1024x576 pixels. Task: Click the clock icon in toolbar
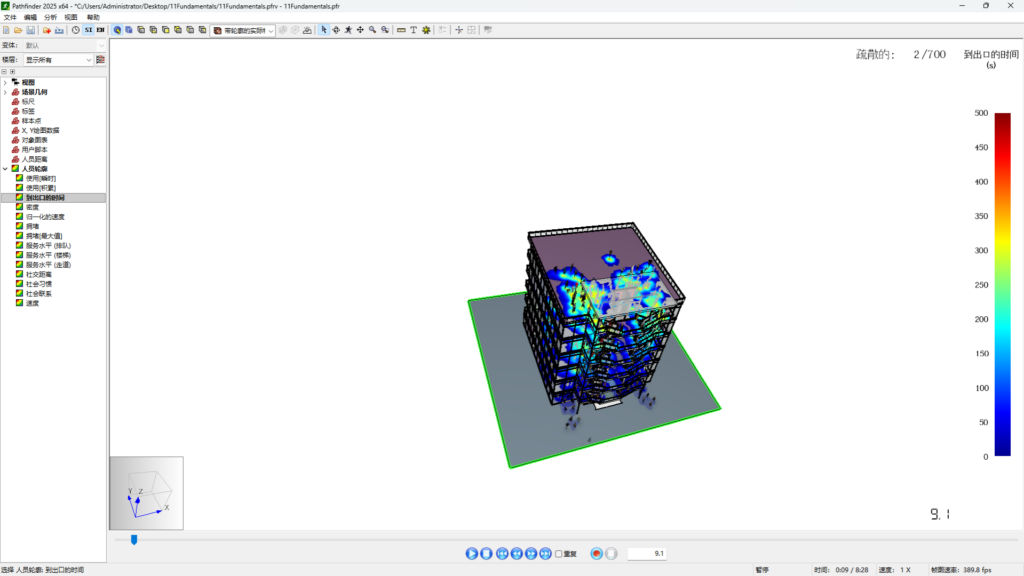(76, 30)
